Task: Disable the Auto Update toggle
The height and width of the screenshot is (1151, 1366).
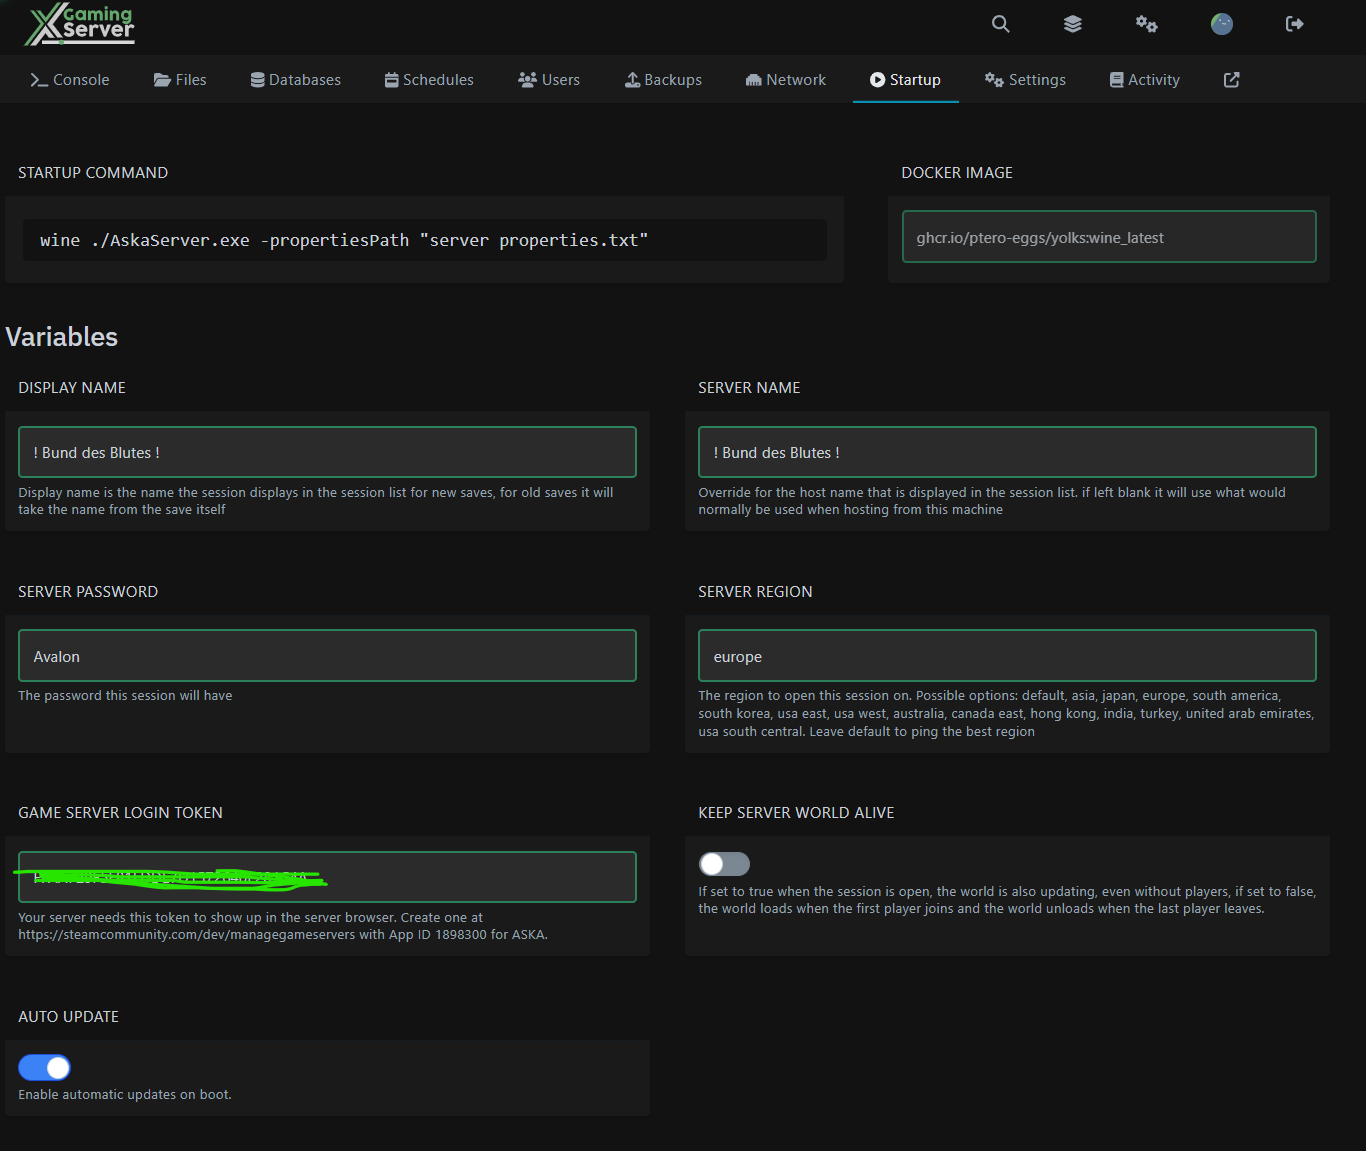Action: pos(44,1067)
